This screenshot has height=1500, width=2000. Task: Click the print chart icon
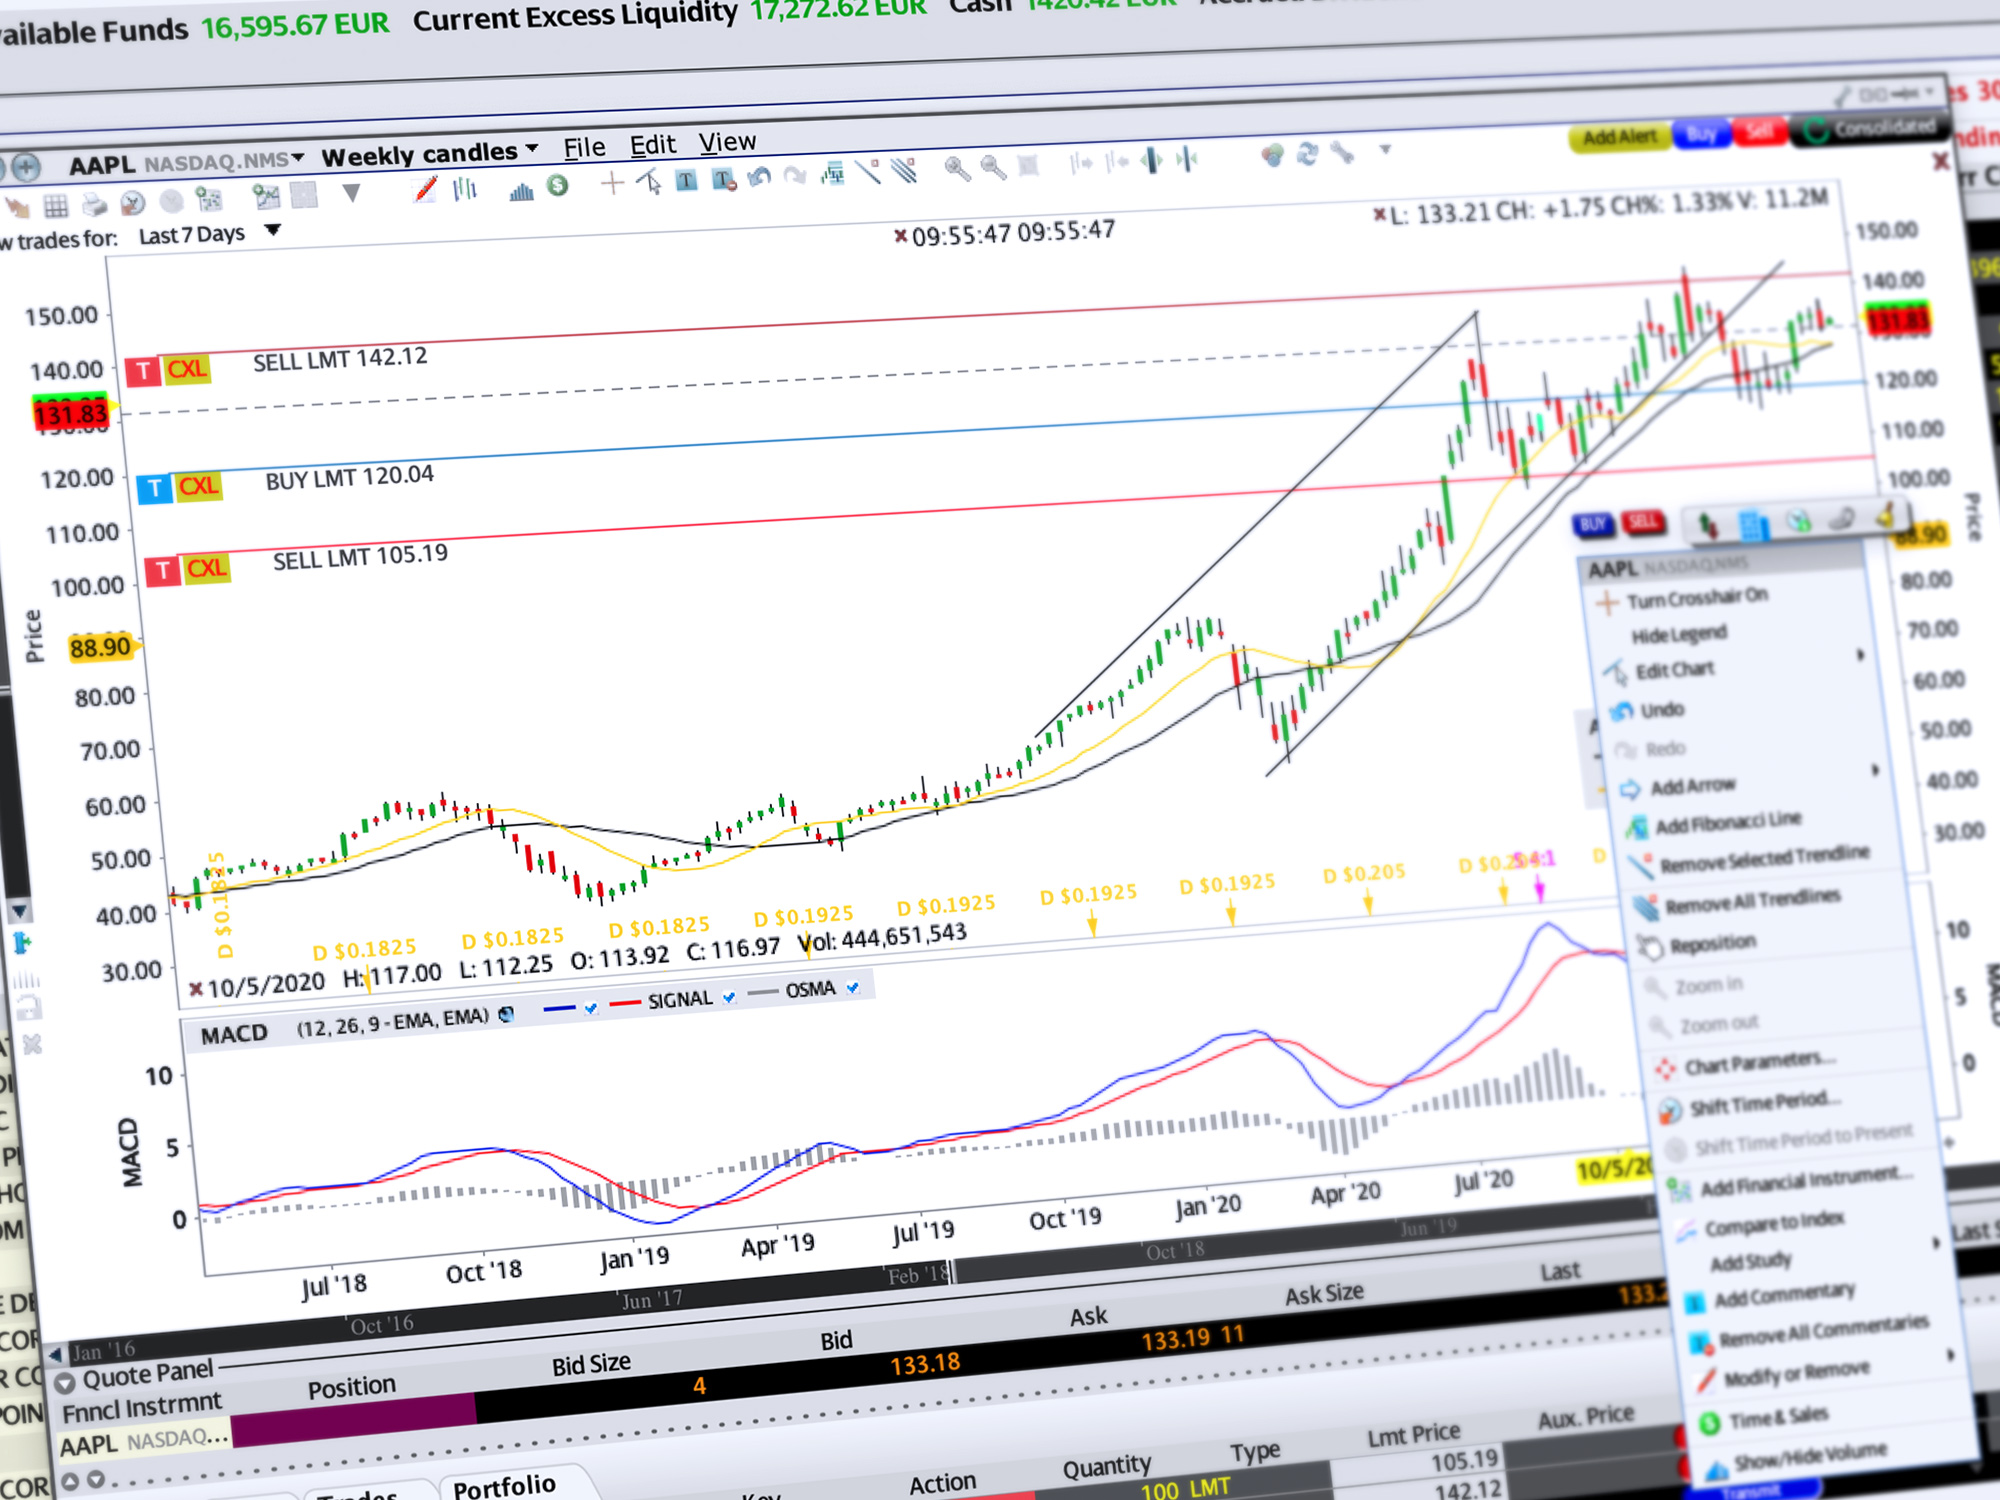pyautogui.click(x=94, y=206)
